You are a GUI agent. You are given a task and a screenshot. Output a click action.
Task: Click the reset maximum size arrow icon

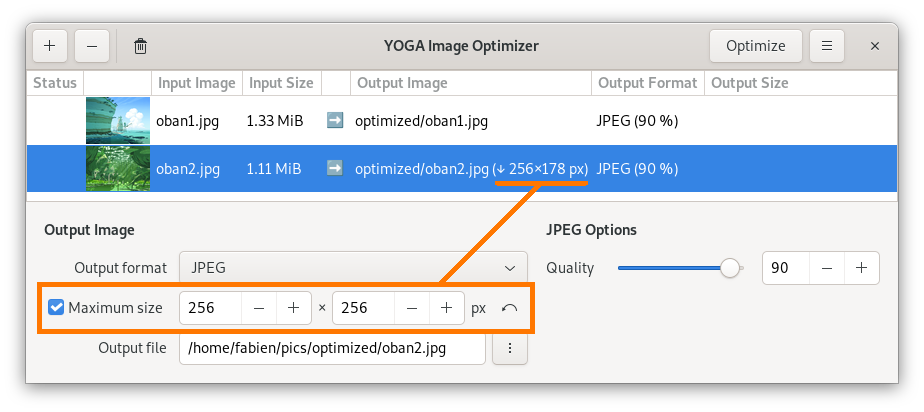pos(509,308)
